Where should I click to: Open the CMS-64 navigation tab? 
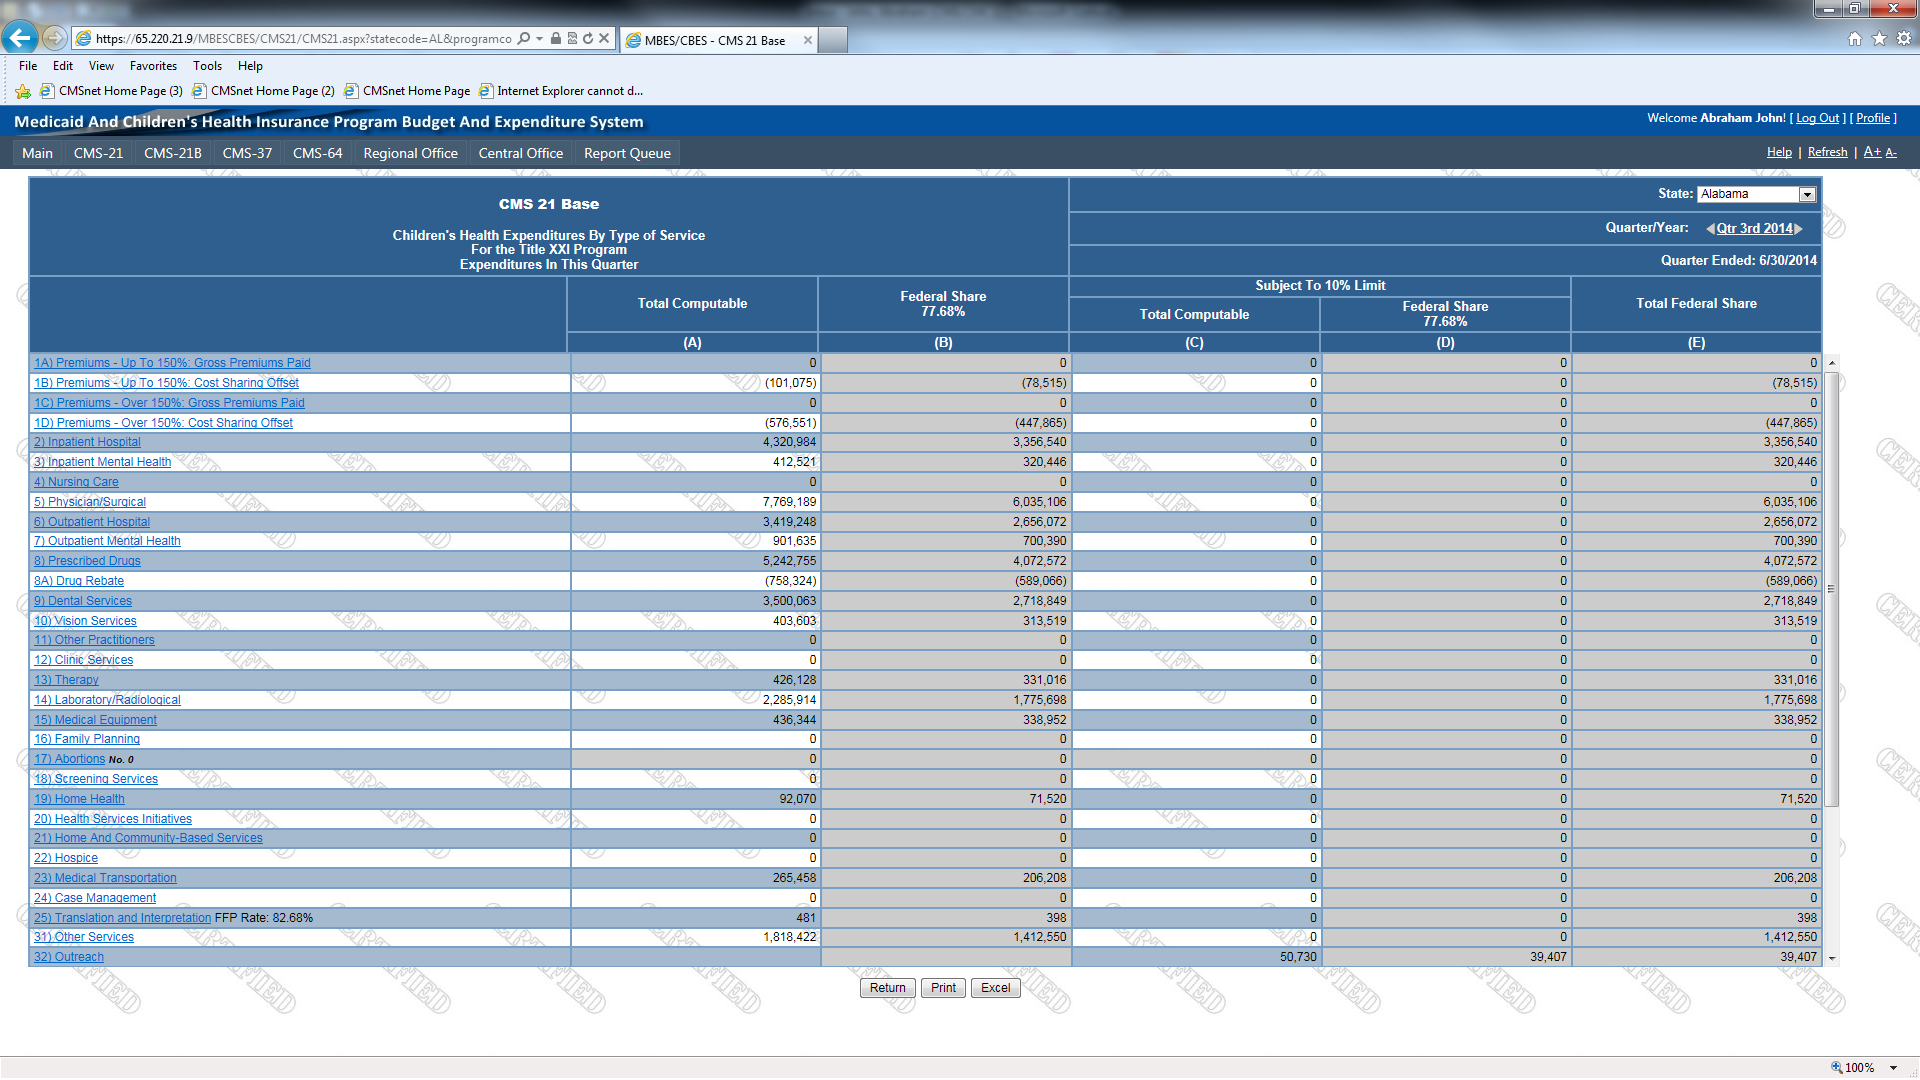click(x=317, y=153)
